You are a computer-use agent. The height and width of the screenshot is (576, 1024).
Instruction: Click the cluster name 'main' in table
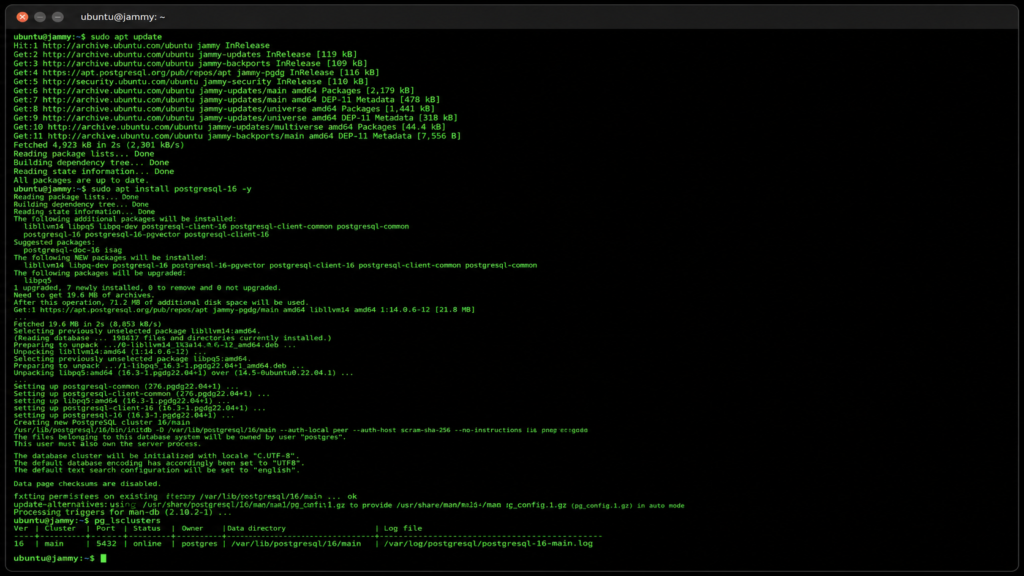point(54,543)
